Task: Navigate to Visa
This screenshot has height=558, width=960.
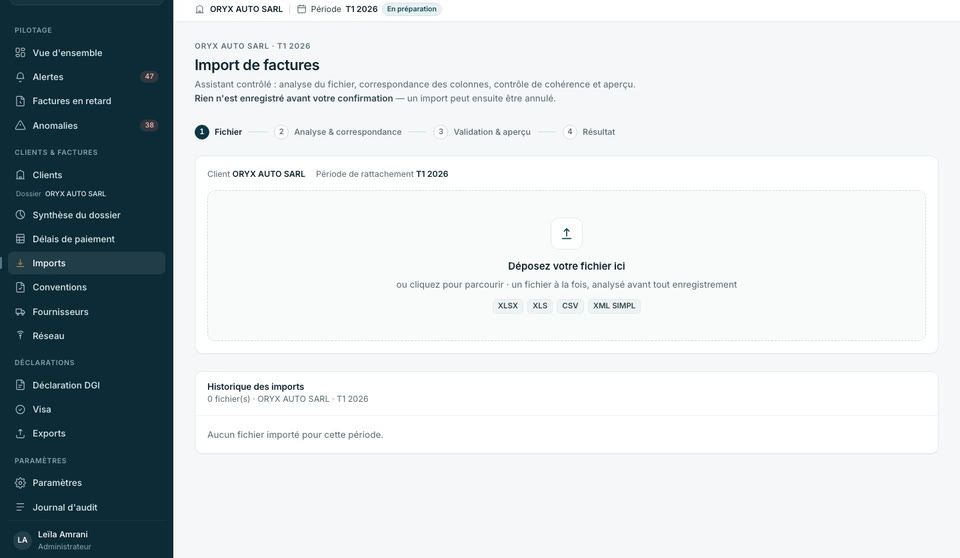Action: tap(86, 409)
